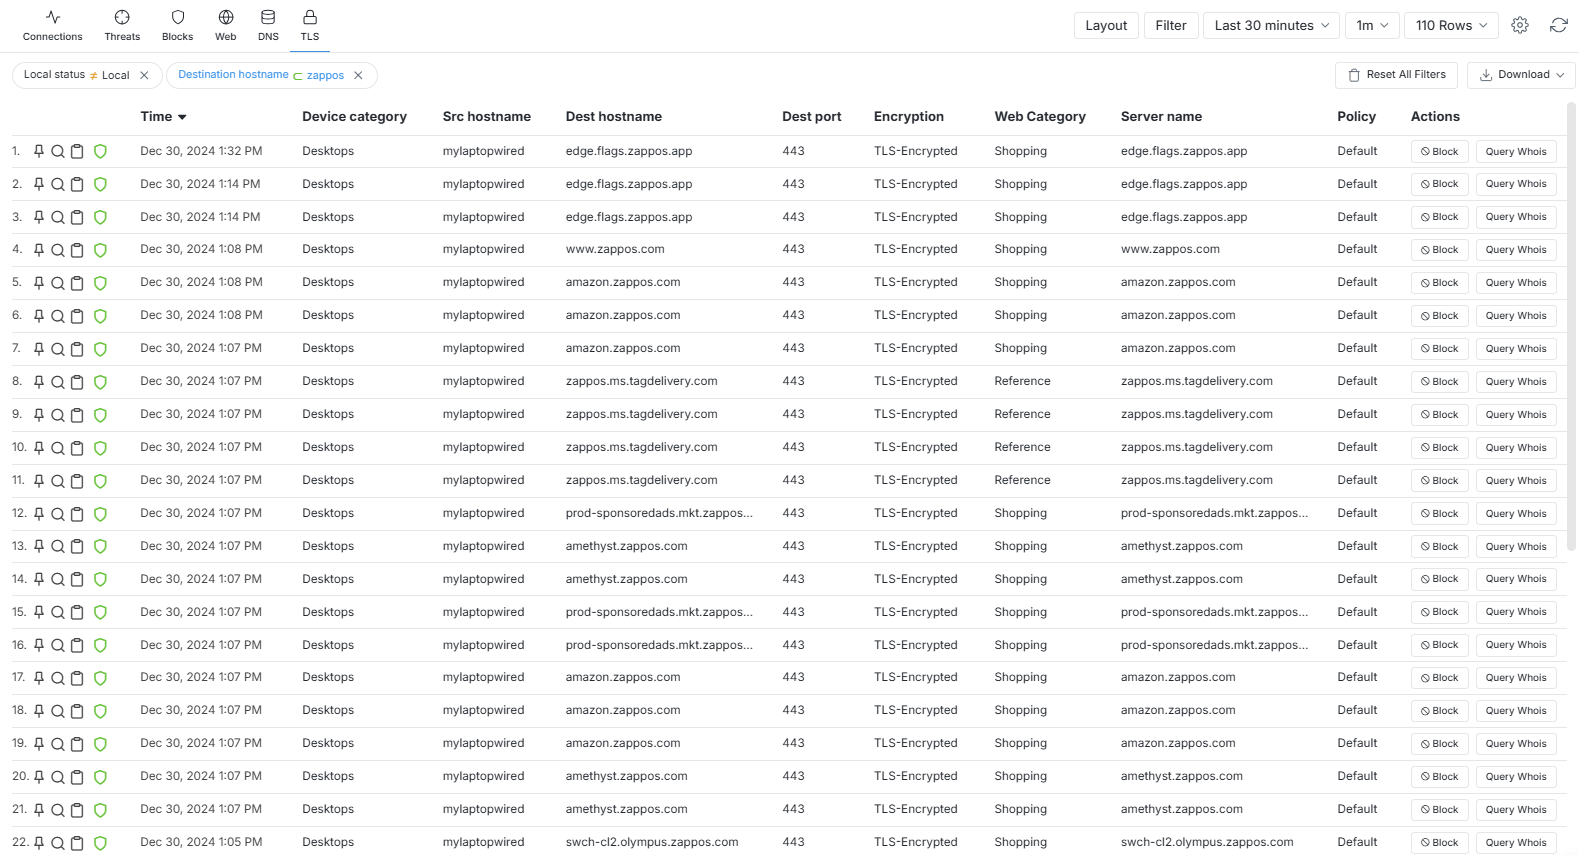Pin row 12 with the pin icon

tap(39, 514)
